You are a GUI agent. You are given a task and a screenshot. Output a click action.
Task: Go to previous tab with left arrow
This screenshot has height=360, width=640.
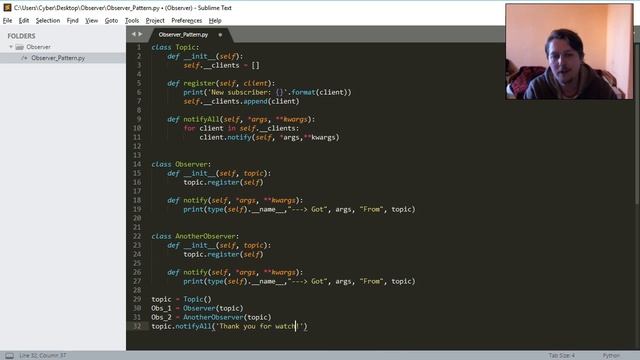(133, 34)
